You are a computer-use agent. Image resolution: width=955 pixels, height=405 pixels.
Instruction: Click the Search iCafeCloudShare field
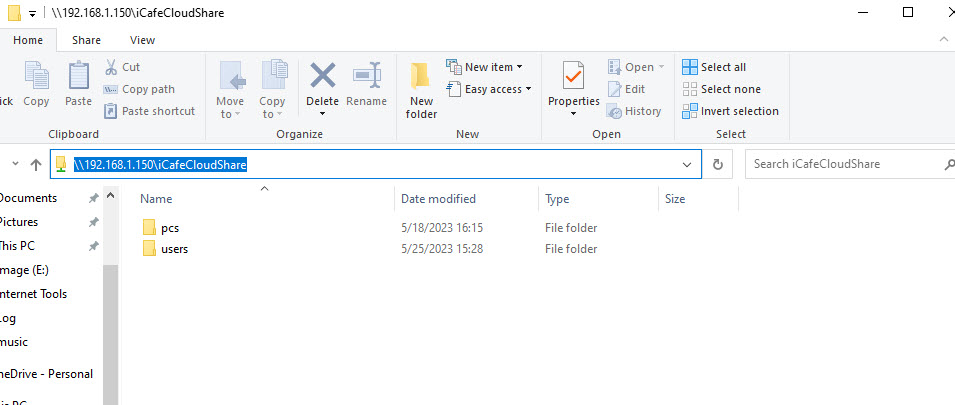click(x=840, y=164)
